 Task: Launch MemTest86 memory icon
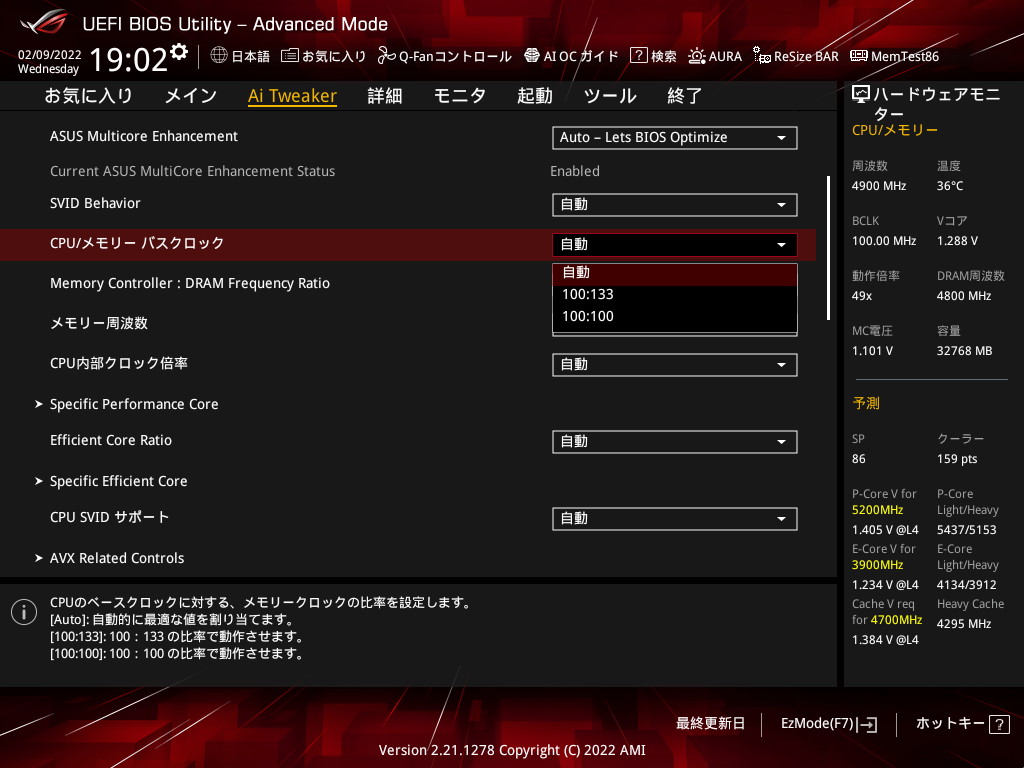(859, 56)
